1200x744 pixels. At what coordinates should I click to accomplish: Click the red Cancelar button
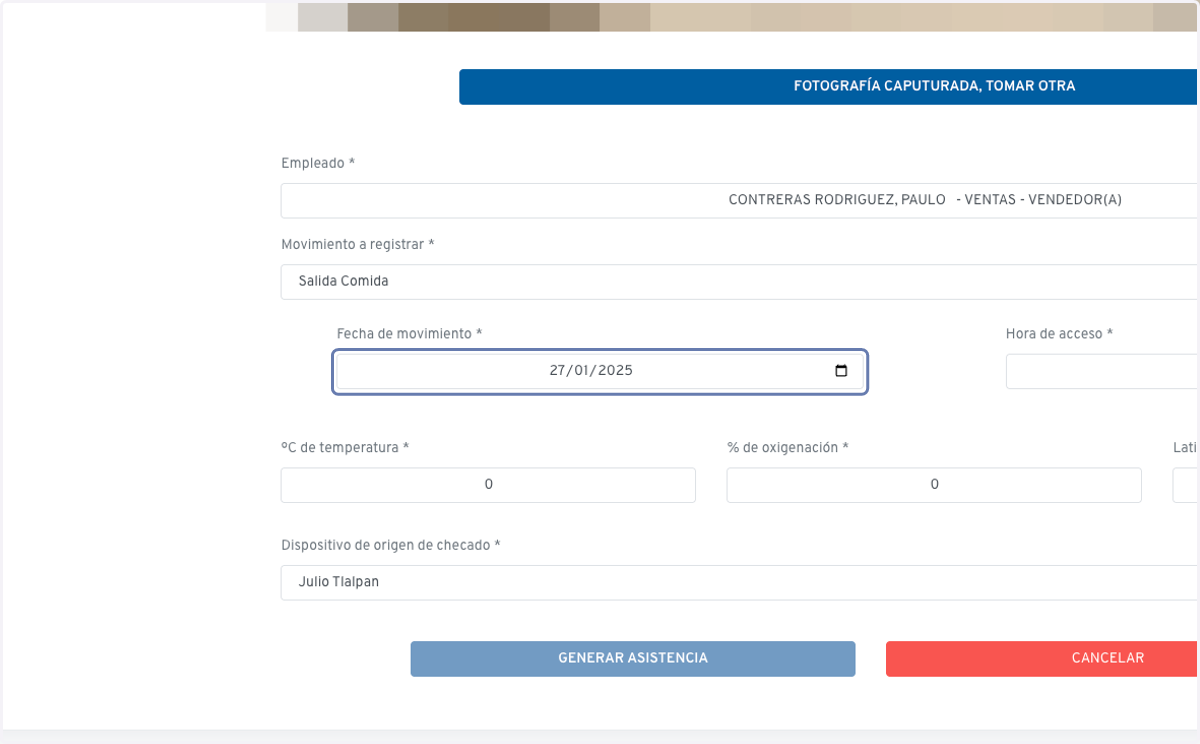coord(1043,659)
